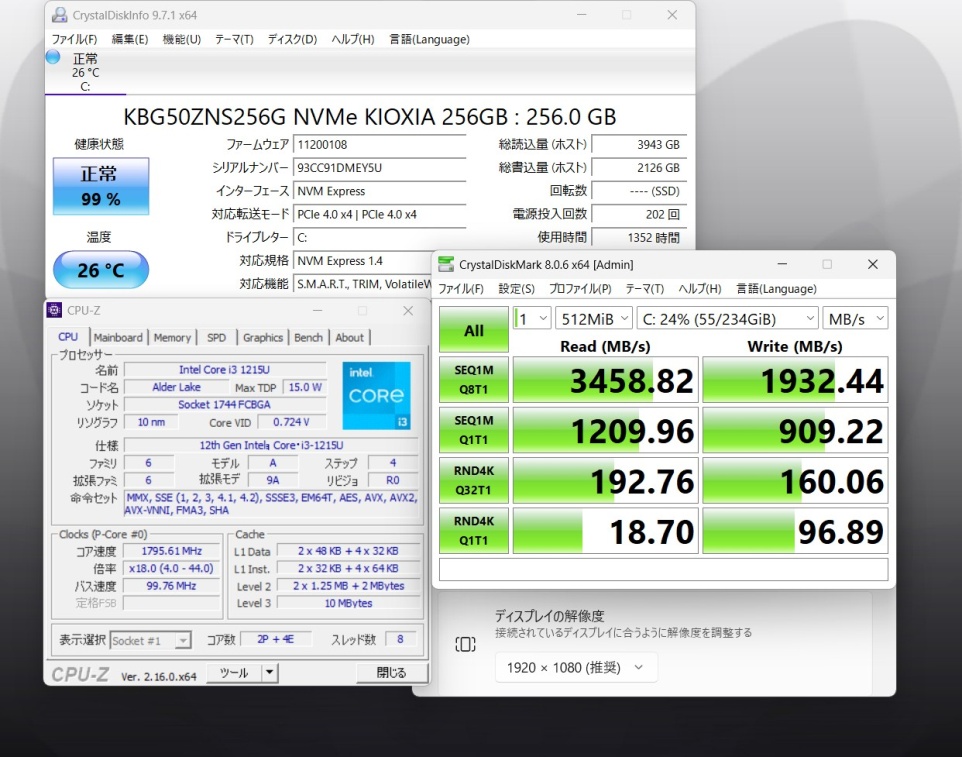Open ディスク(D) menu in CrystalDiskInfo

click(293, 39)
